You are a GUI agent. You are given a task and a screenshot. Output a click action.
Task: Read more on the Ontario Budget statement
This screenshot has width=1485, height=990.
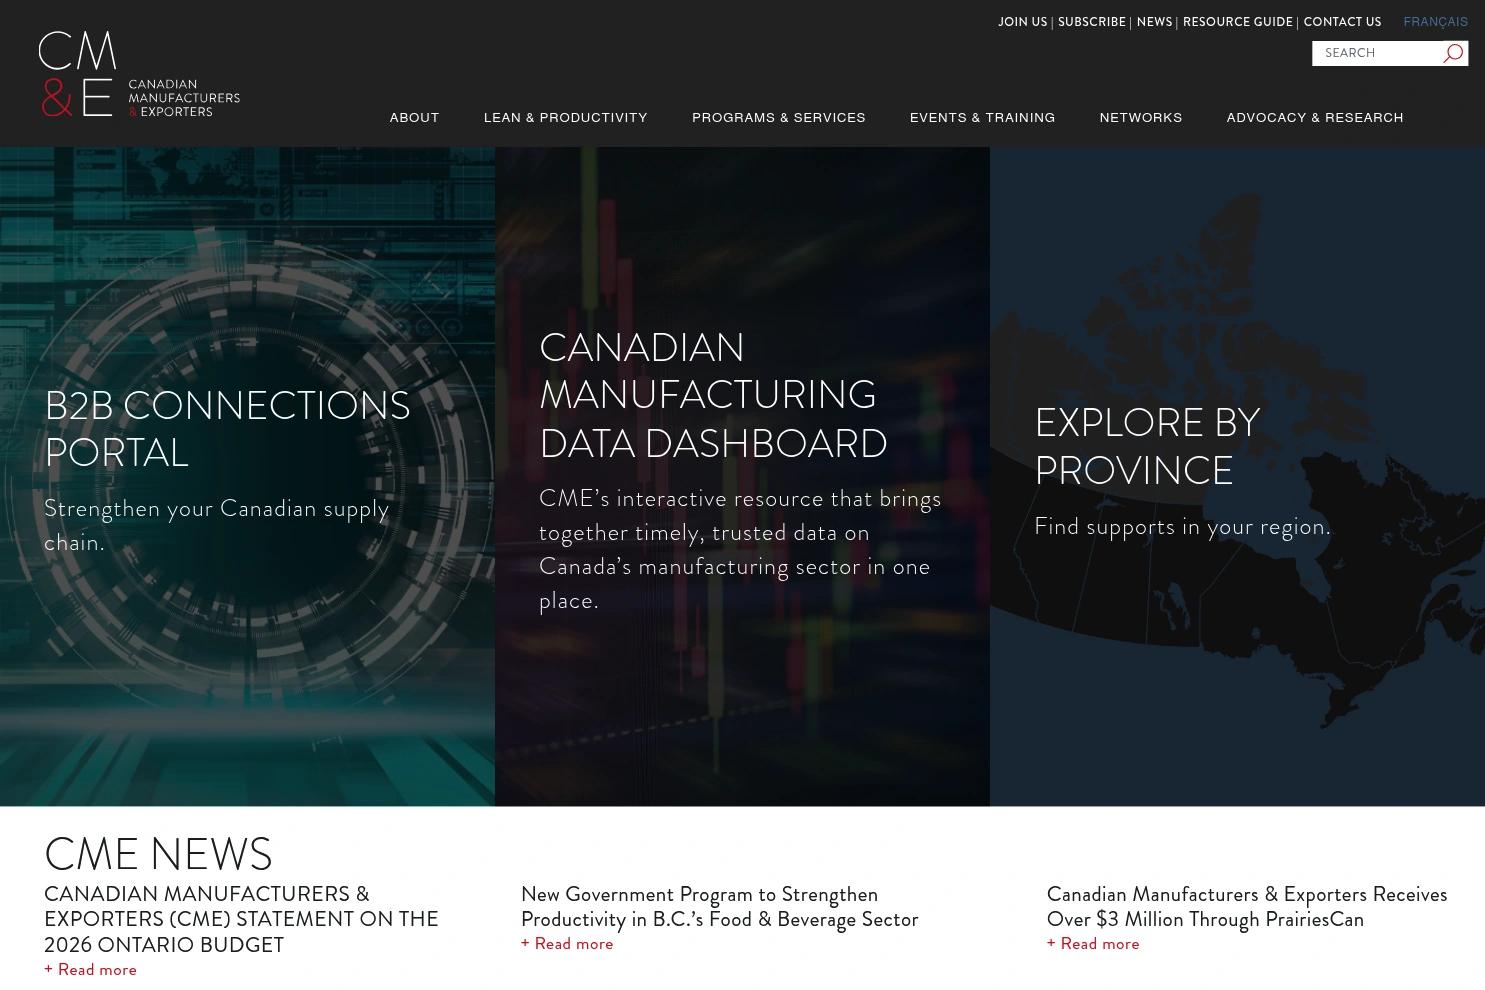tap(90, 969)
